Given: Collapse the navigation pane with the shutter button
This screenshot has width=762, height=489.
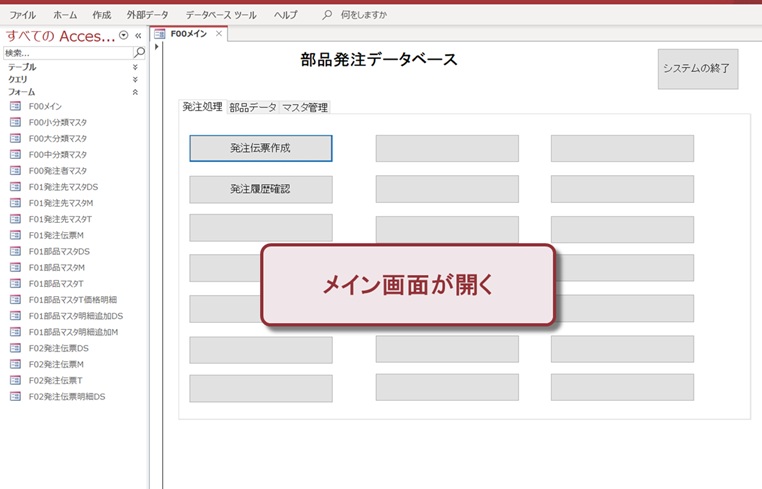Looking at the screenshot, I should (x=138, y=35).
